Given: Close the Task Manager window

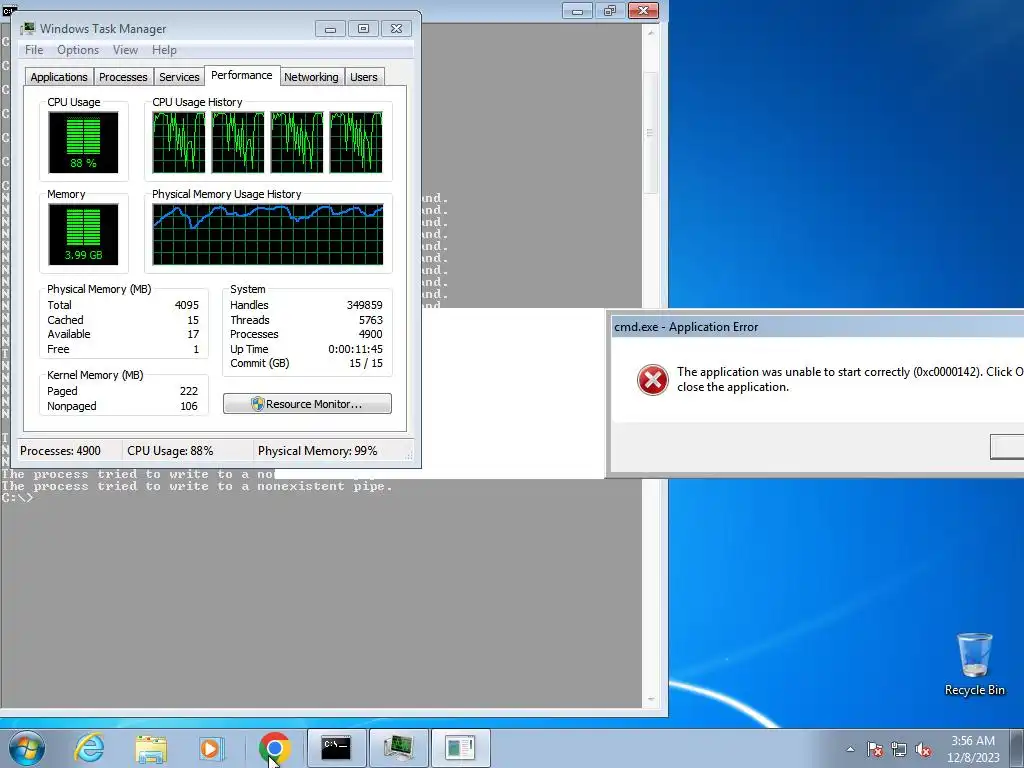Looking at the screenshot, I should 396,29.
